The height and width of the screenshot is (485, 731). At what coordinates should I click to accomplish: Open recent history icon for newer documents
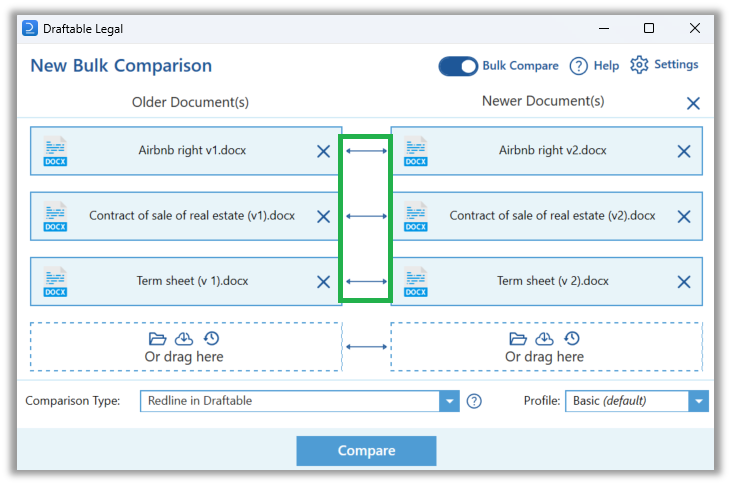point(572,339)
